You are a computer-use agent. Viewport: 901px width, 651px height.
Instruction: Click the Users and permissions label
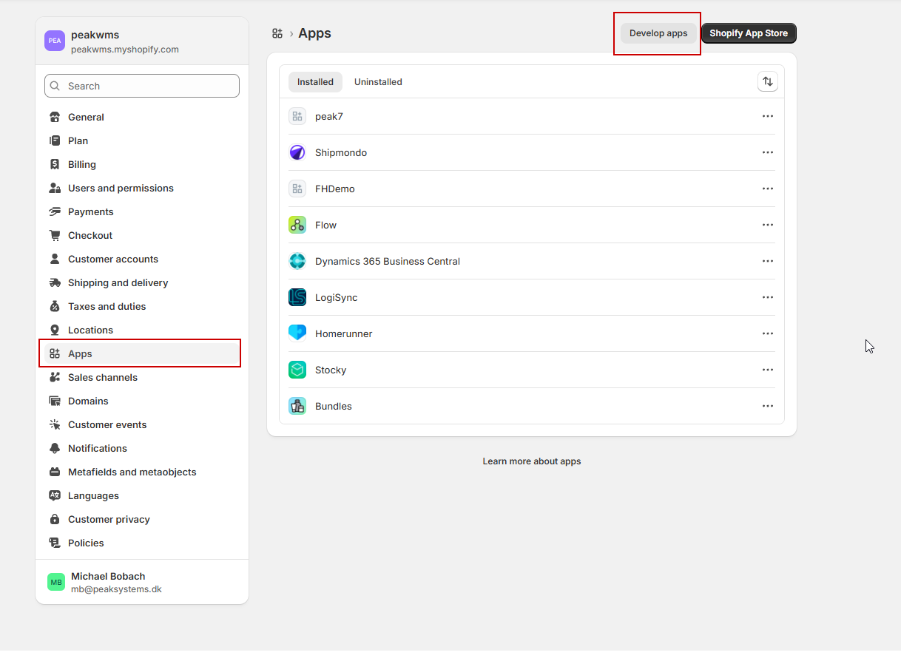(x=121, y=188)
